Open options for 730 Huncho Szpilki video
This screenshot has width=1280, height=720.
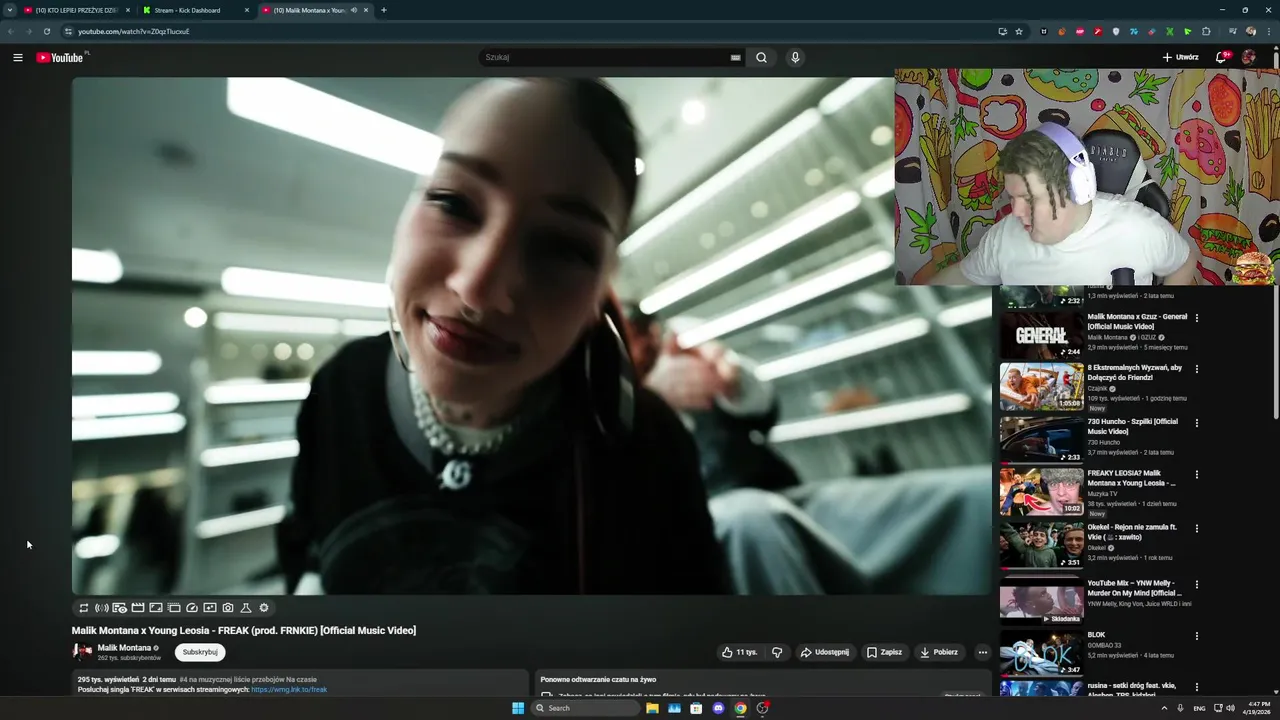(1197, 423)
